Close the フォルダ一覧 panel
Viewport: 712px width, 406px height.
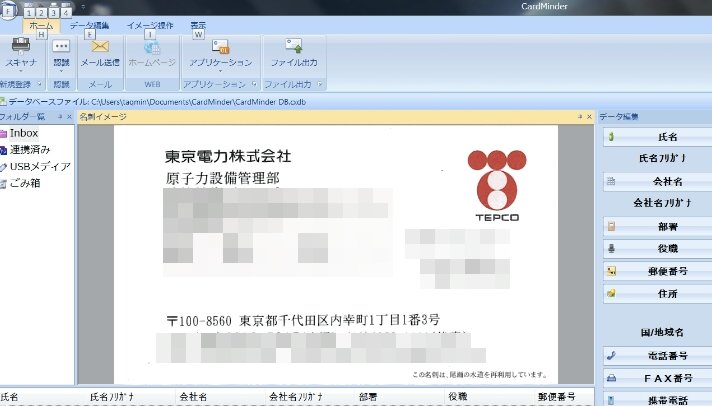pos(69,117)
